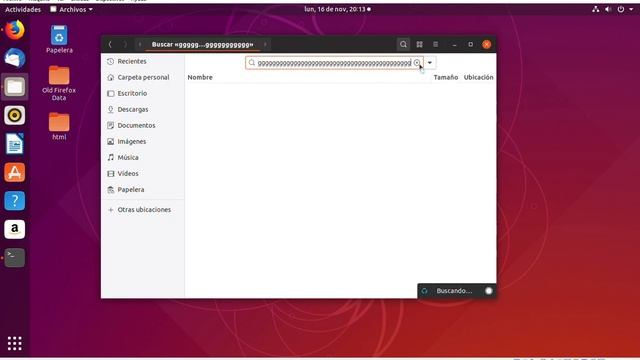Toggle the search button in Files toolbar
640x360 pixels.
[x=403, y=44]
